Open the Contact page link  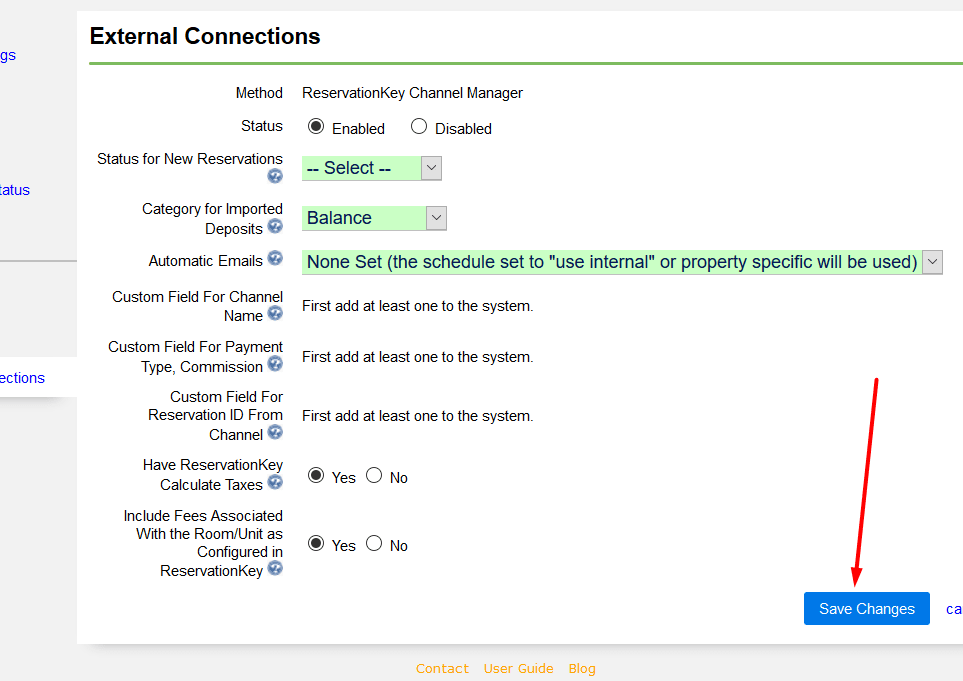442,668
